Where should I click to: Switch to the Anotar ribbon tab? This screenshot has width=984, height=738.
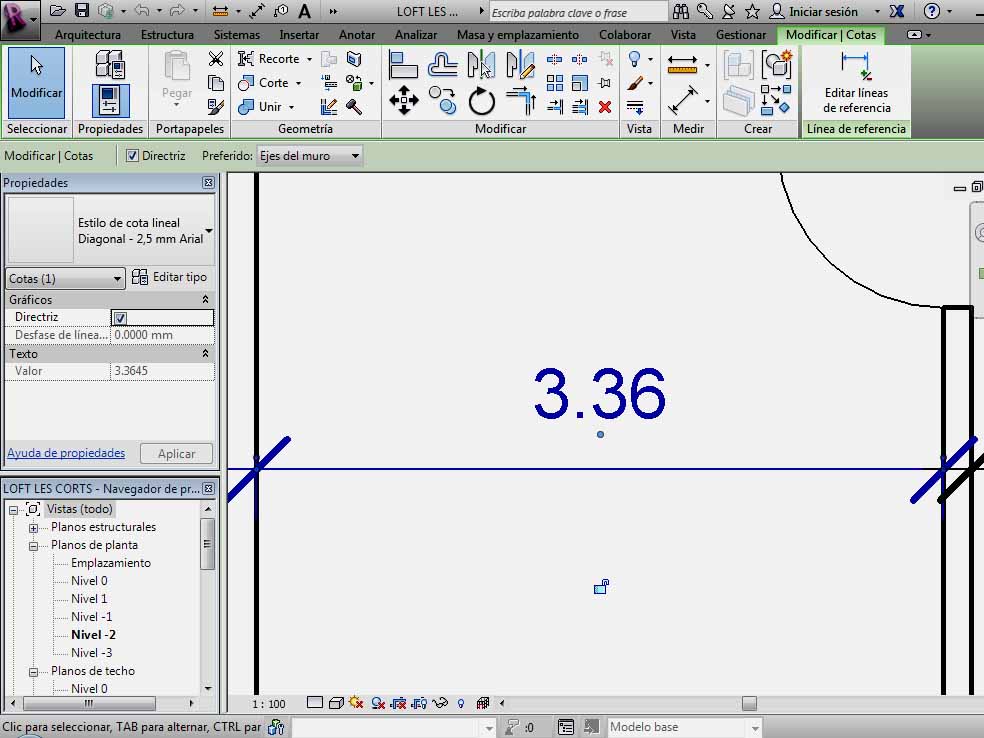(x=357, y=35)
